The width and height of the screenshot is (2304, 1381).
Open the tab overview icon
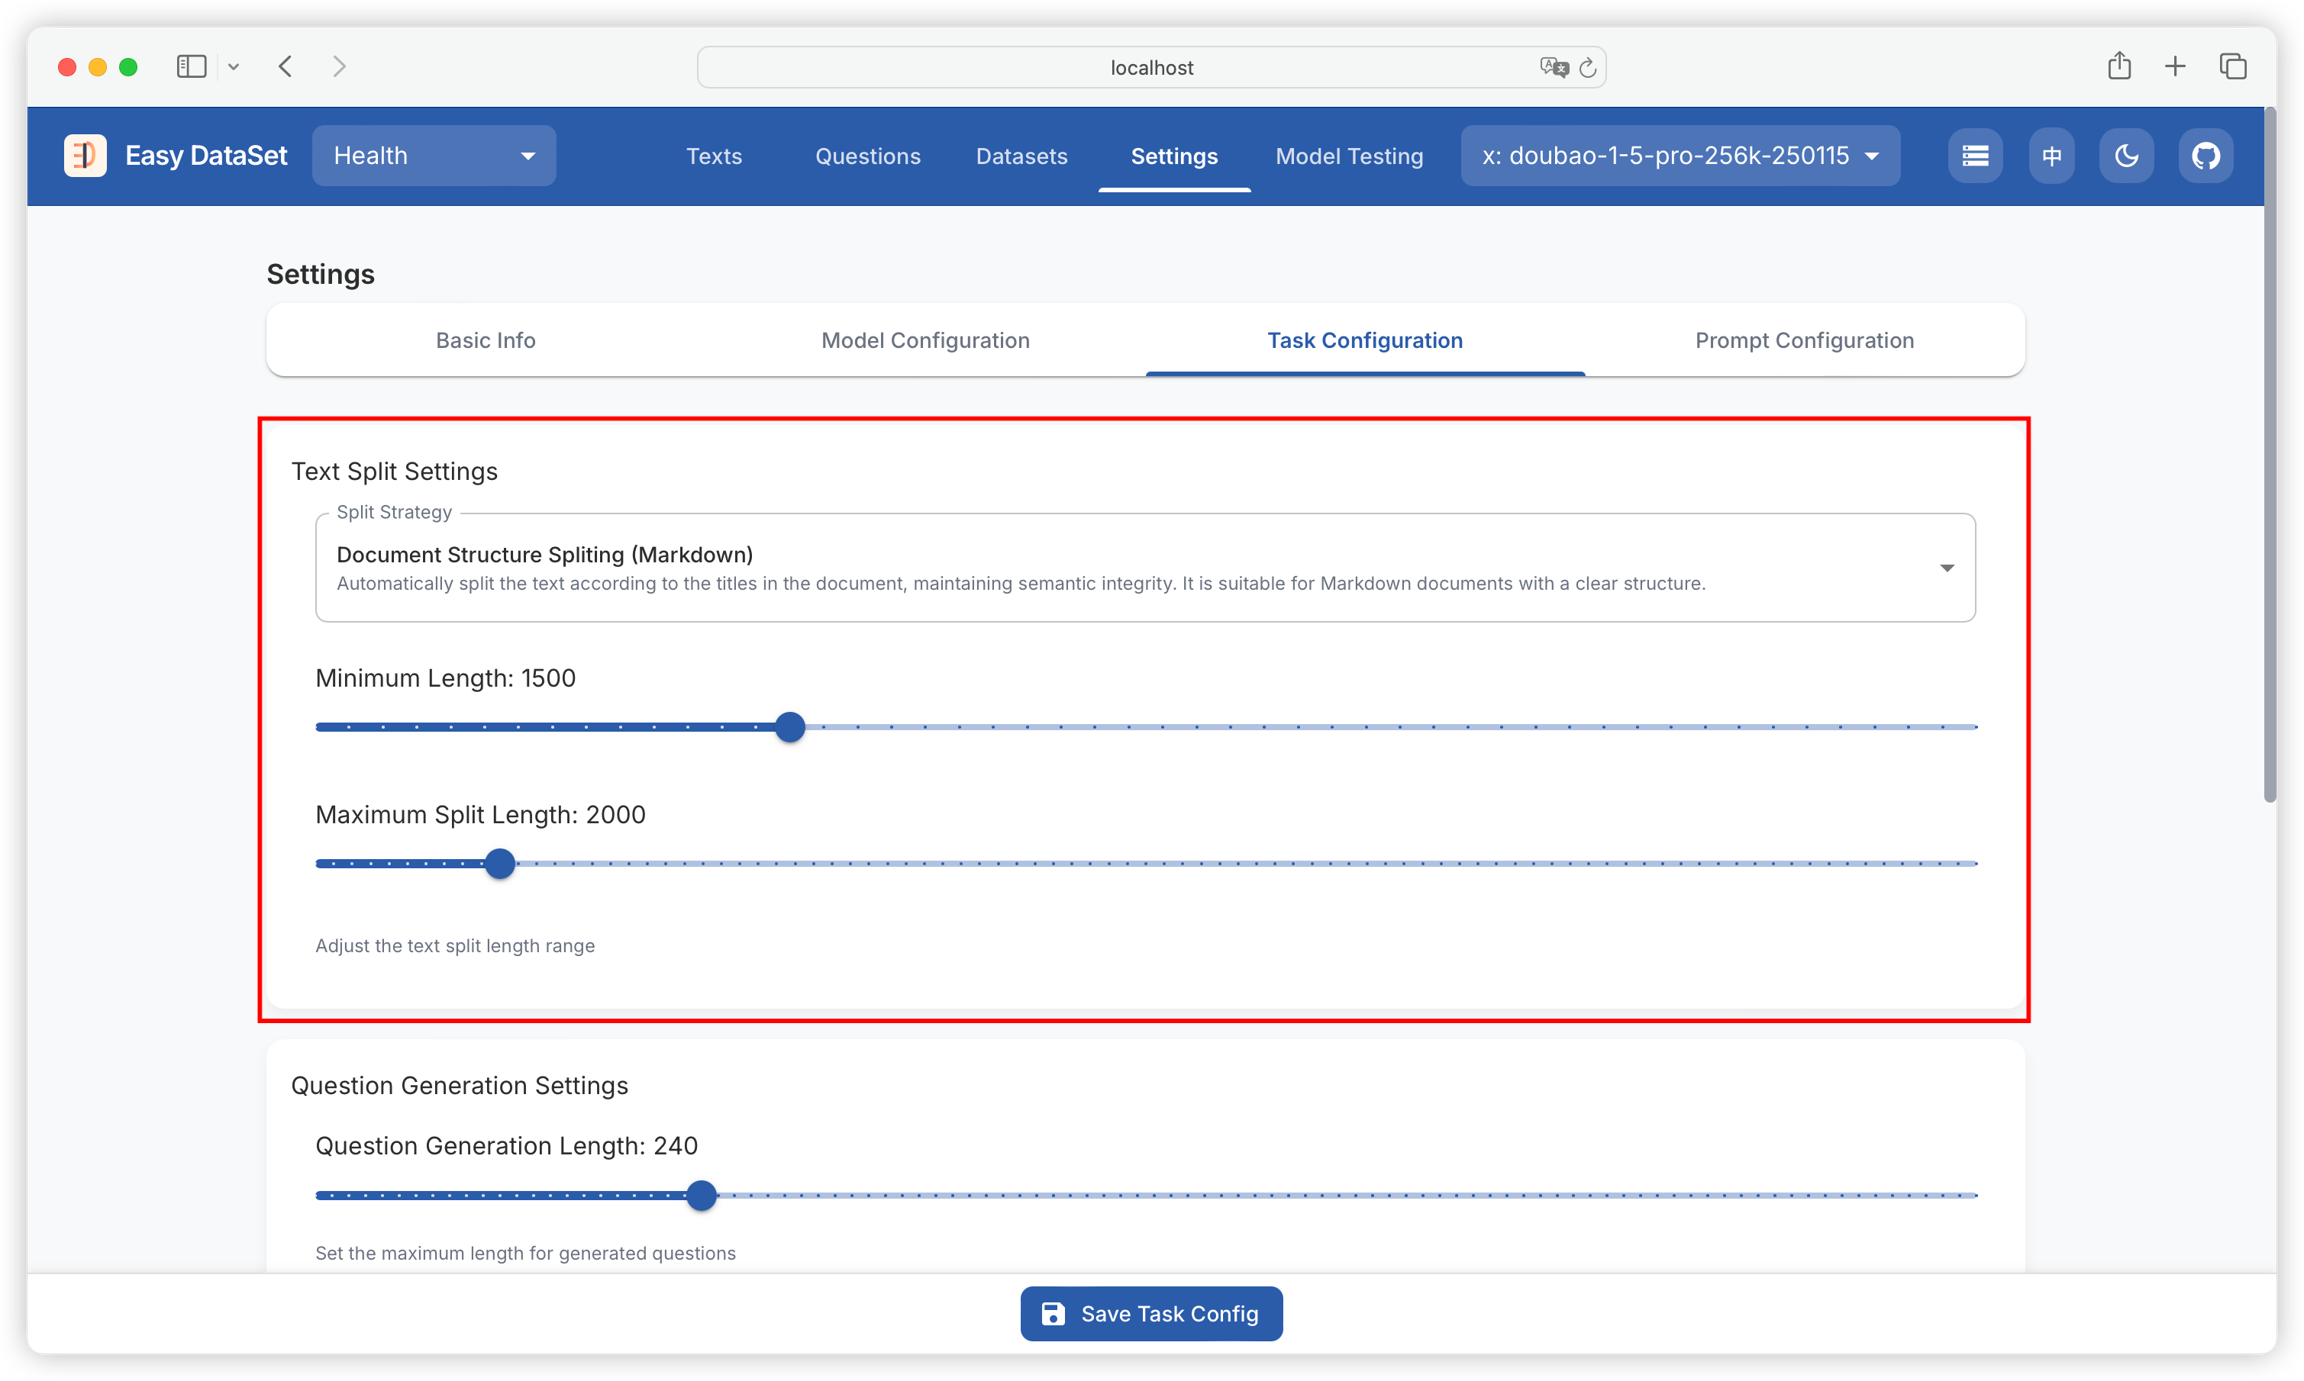point(2233,66)
